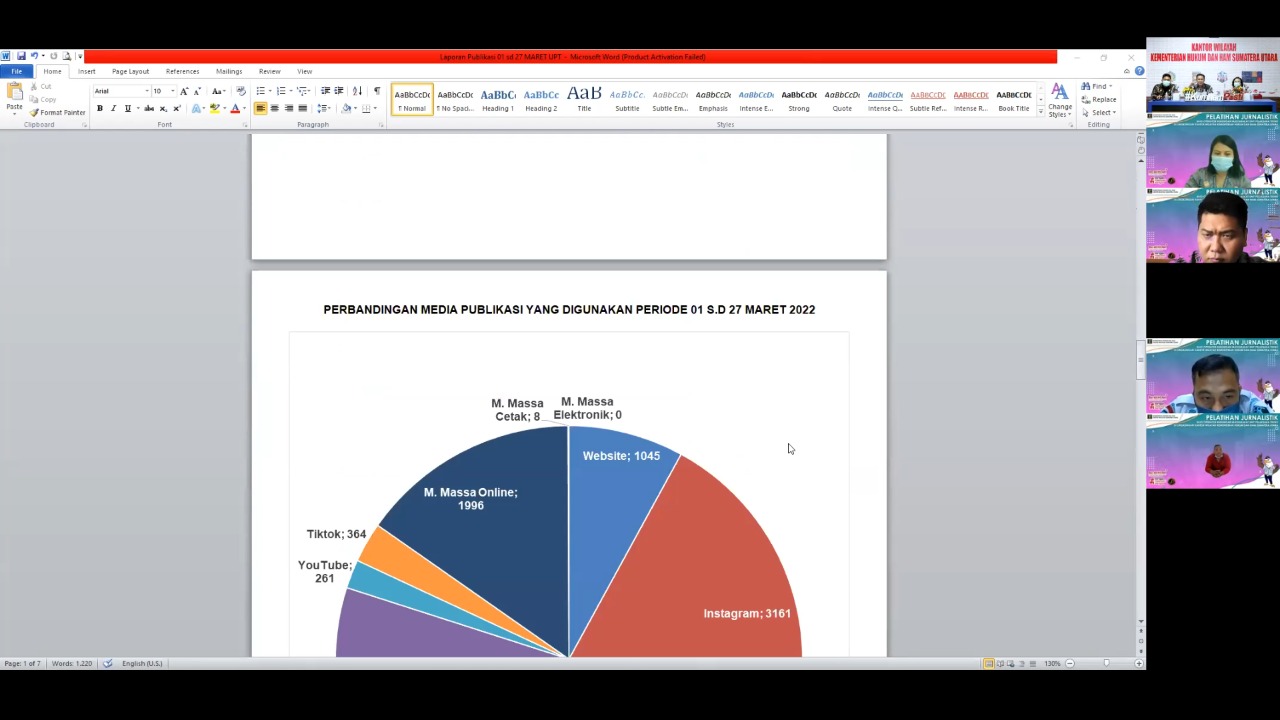Click the Line Spacing icon
Image resolution: width=1280 pixels, height=720 pixels.
tap(322, 108)
